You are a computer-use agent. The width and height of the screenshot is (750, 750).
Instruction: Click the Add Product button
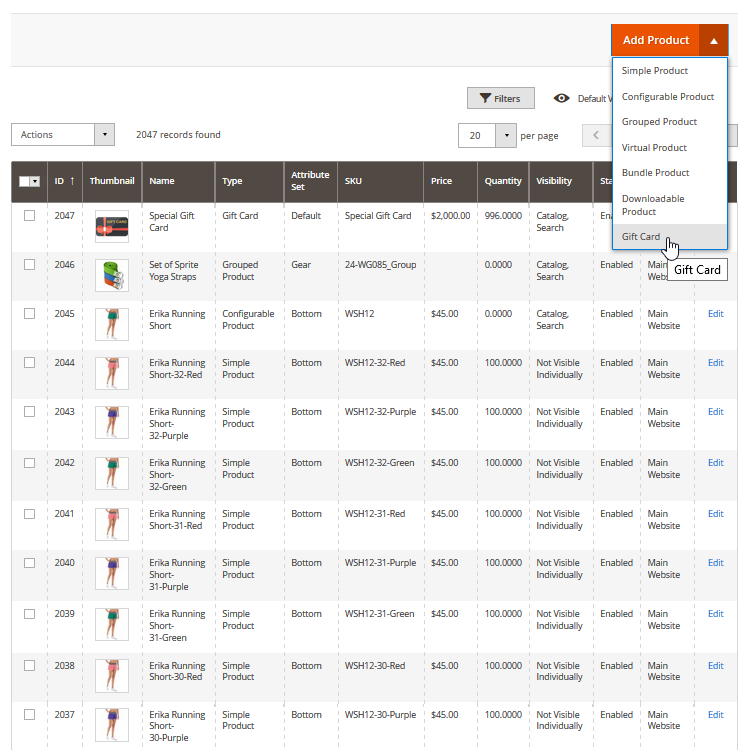pyautogui.click(x=655, y=41)
